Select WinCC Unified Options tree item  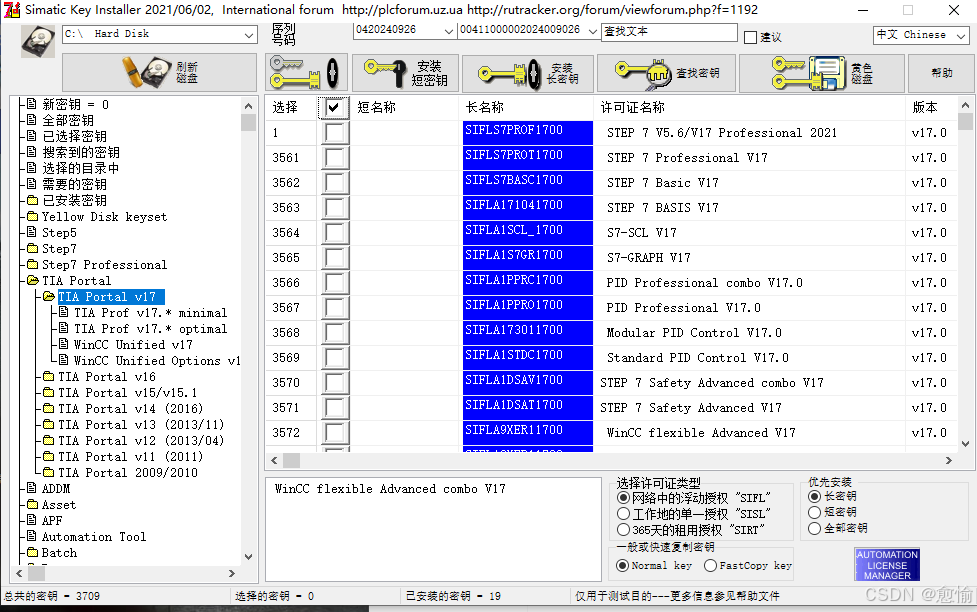coord(156,361)
